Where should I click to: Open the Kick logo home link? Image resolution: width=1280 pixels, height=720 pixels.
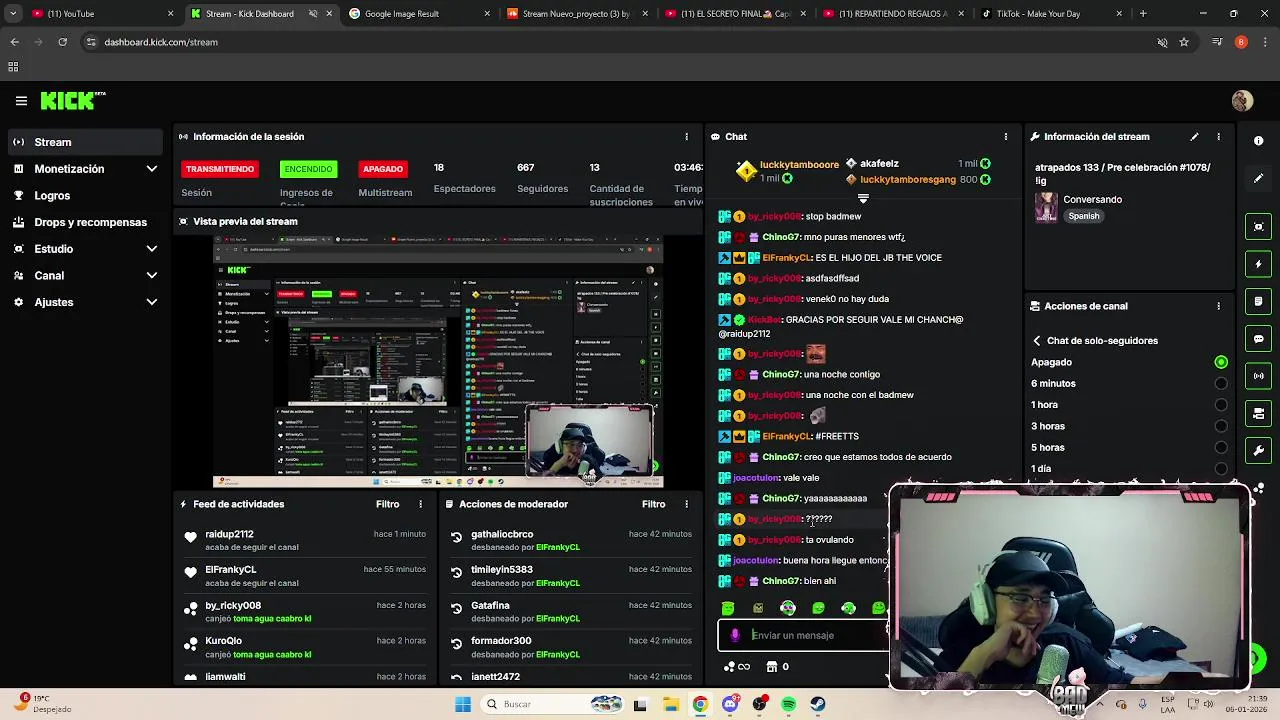coord(72,100)
